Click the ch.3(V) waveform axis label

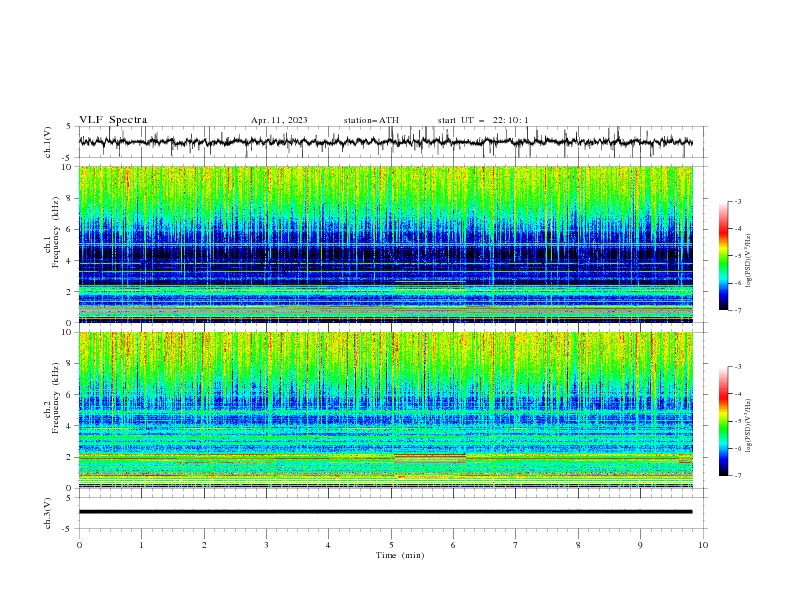48,513
